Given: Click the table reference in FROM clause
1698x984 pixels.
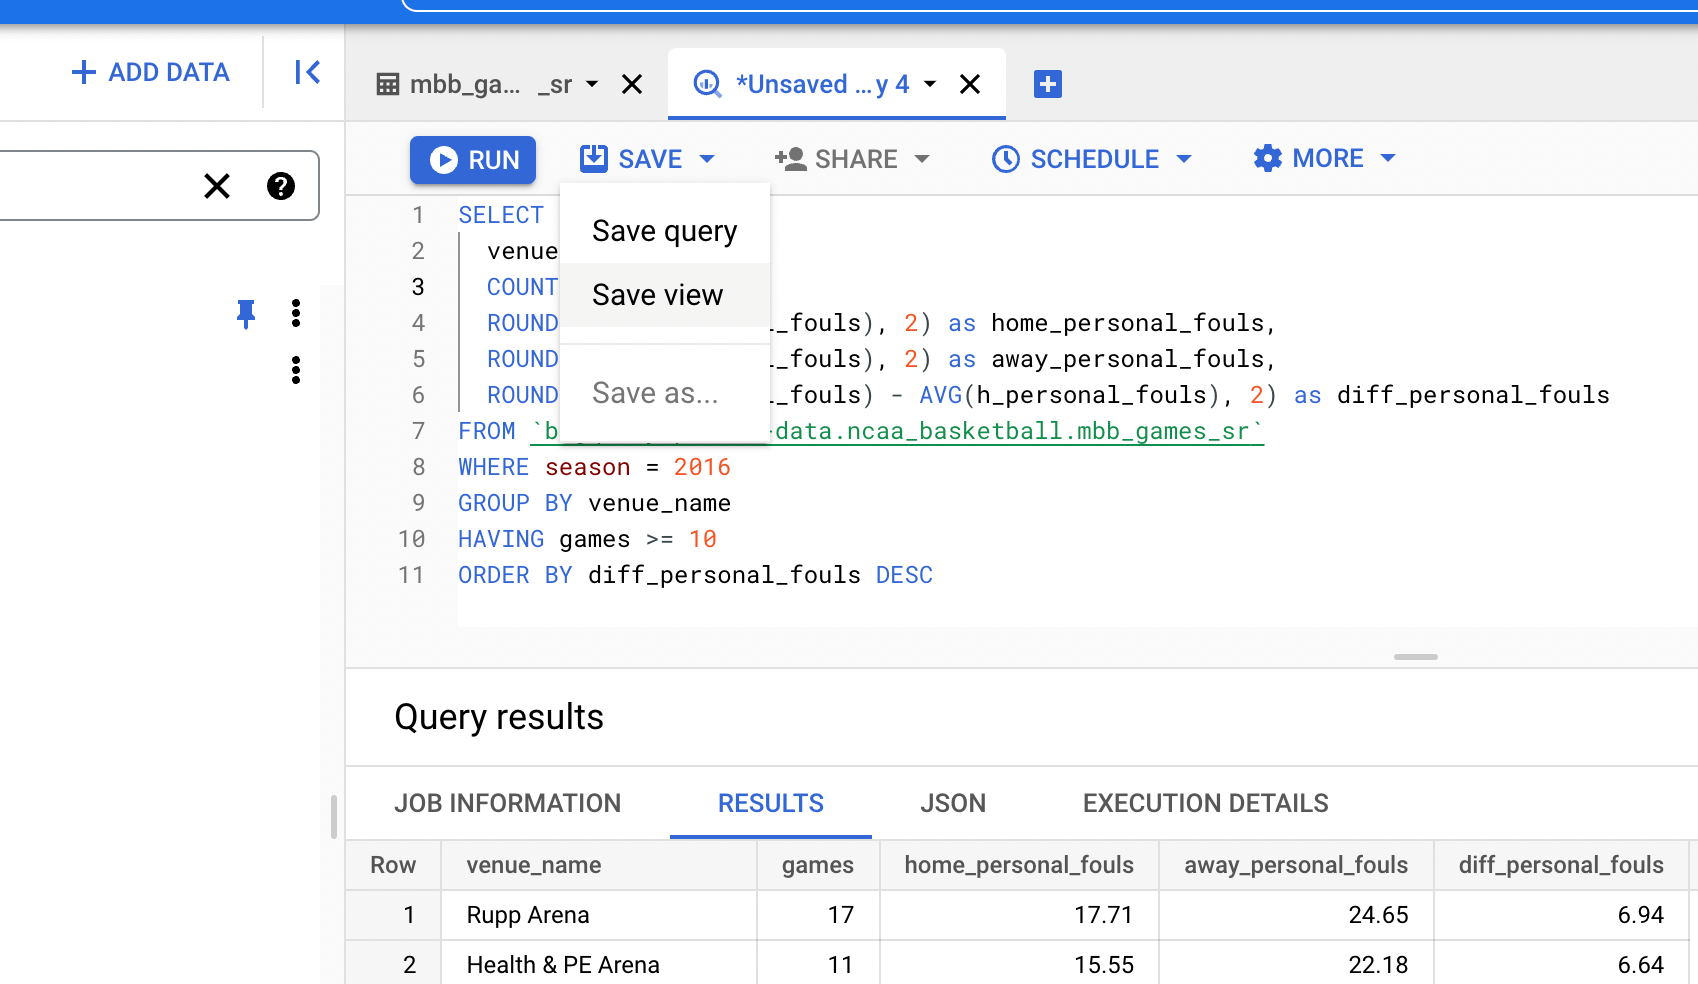Looking at the screenshot, I should (897, 431).
